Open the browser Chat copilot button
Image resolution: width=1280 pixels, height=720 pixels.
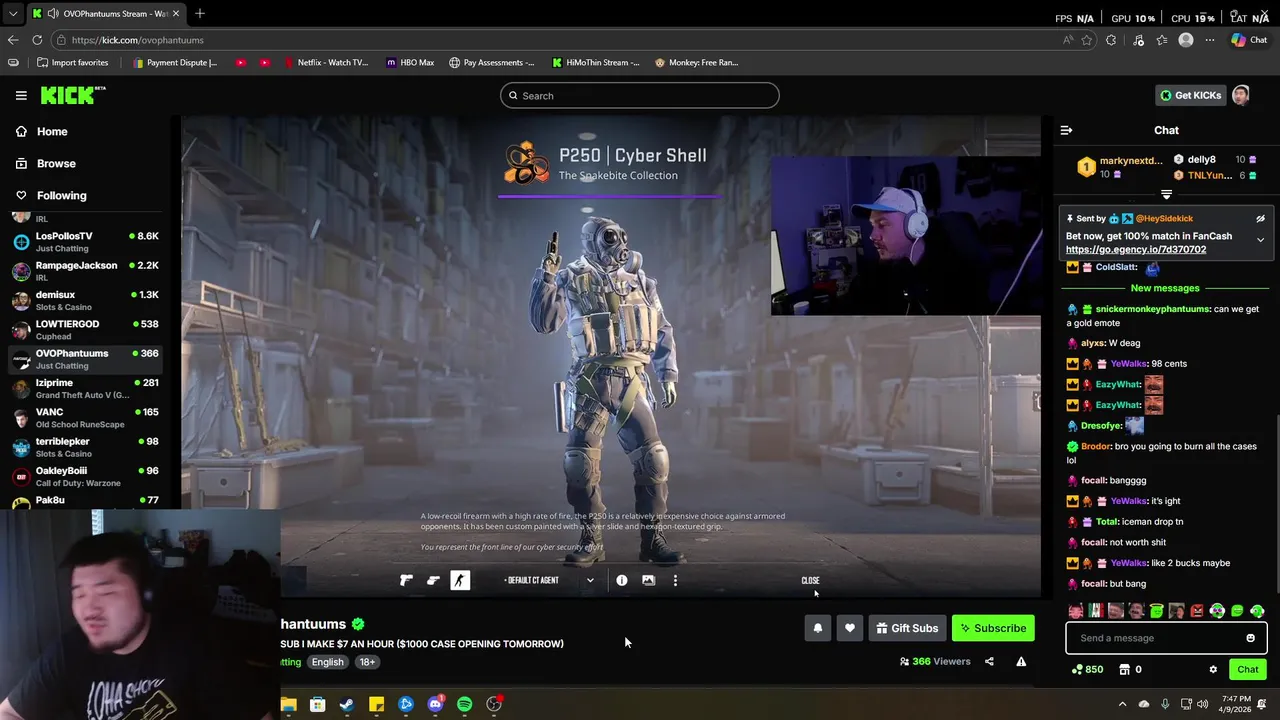tap(1249, 40)
